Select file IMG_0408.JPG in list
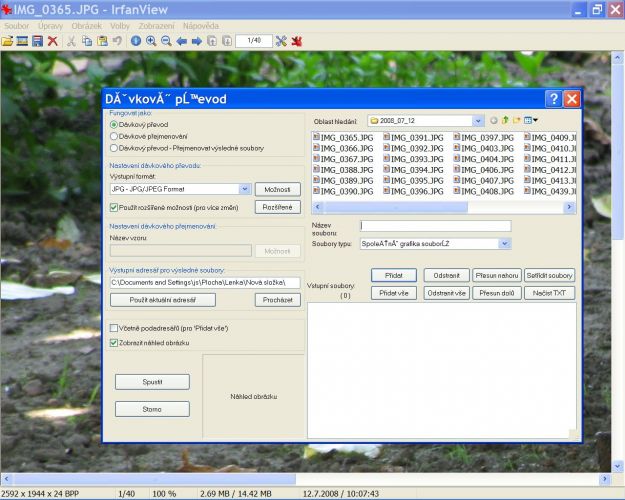The height and width of the screenshot is (500, 625). point(483,191)
